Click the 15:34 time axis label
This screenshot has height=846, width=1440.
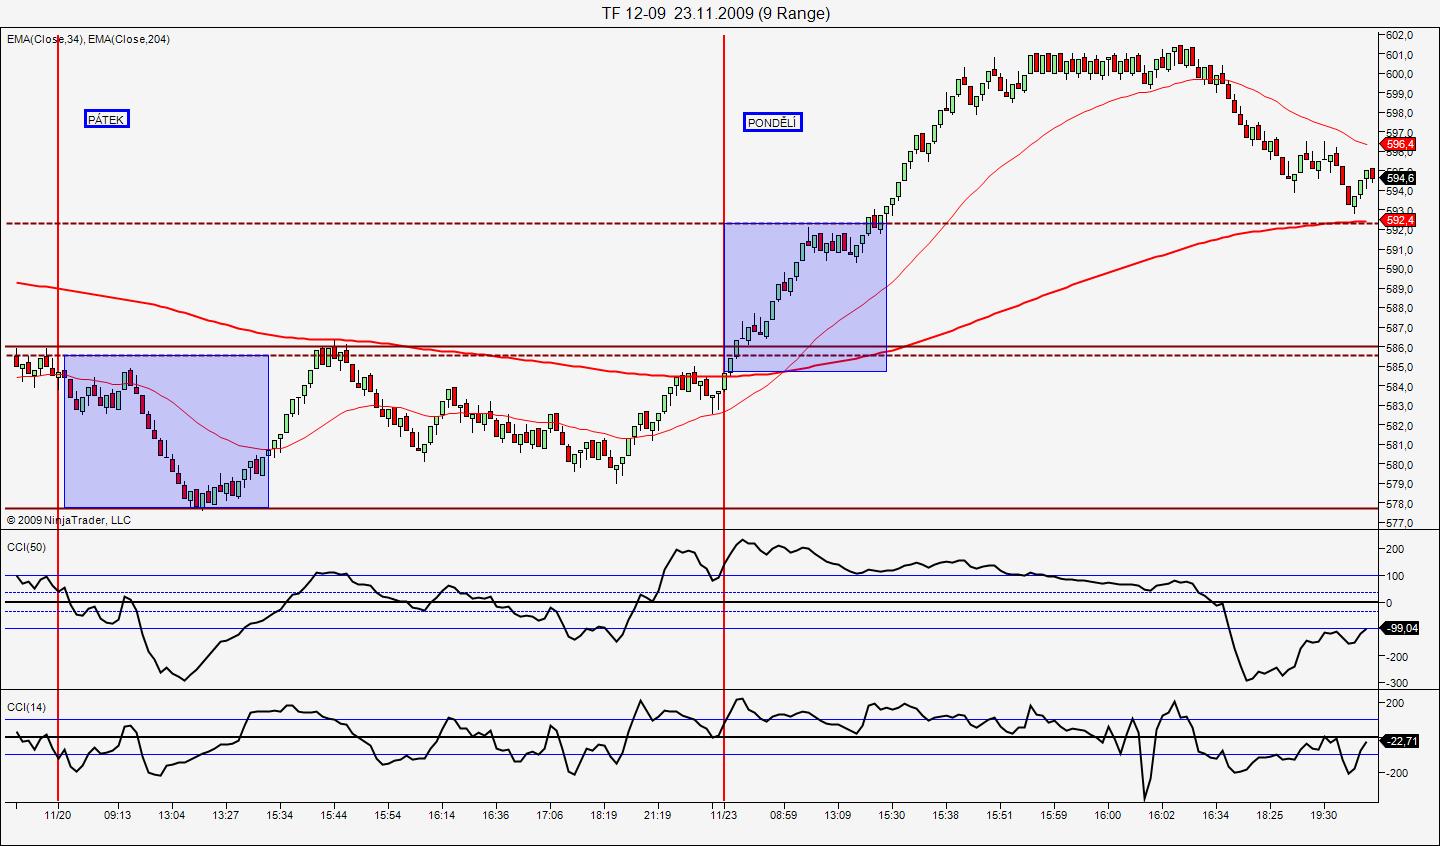point(280,815)
